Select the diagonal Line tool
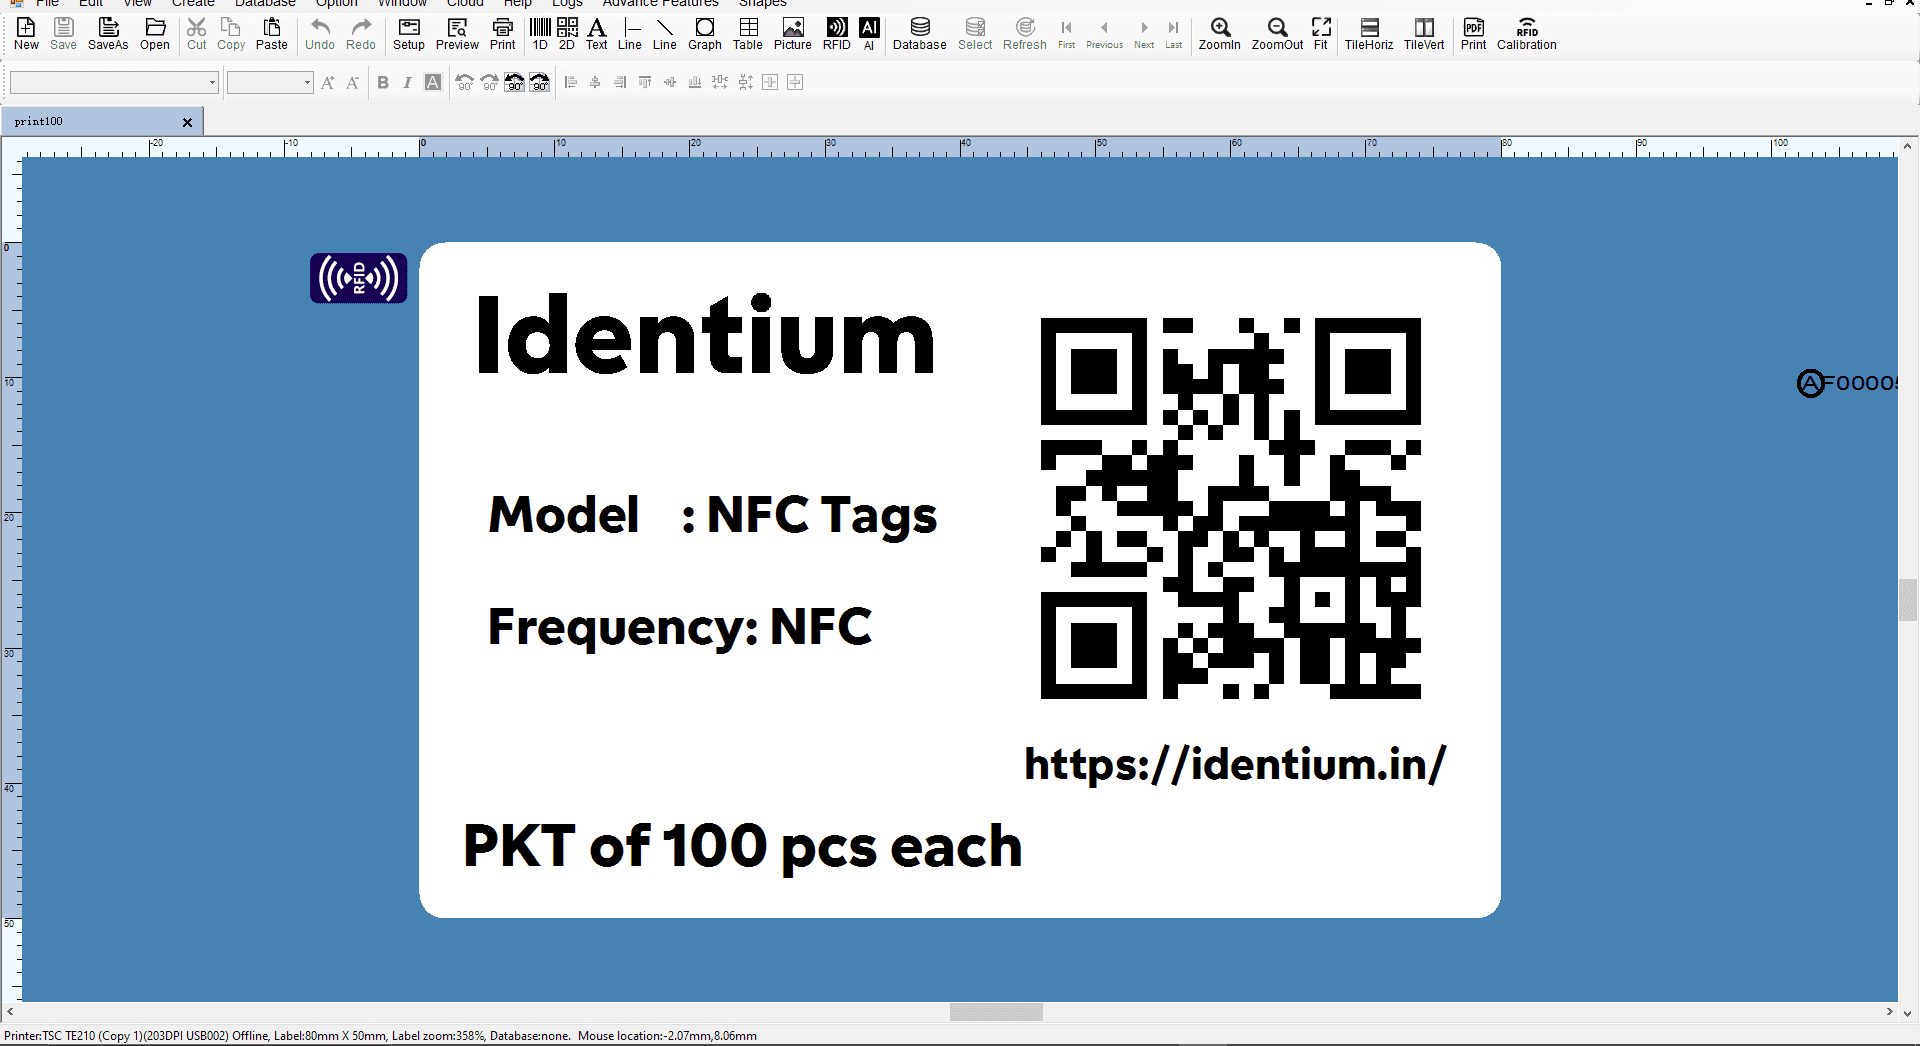Viewport: 1920px width, 1046px height. point(665,34)
